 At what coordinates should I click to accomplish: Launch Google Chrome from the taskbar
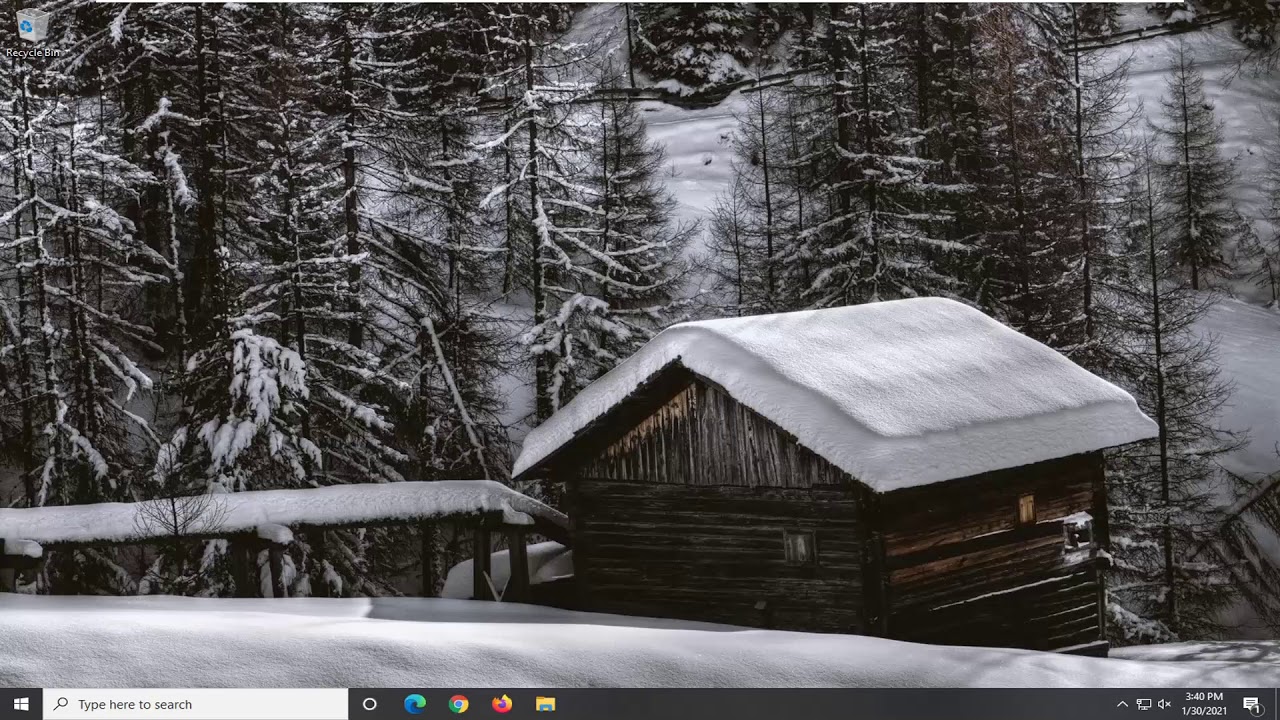tap(458, 704)
